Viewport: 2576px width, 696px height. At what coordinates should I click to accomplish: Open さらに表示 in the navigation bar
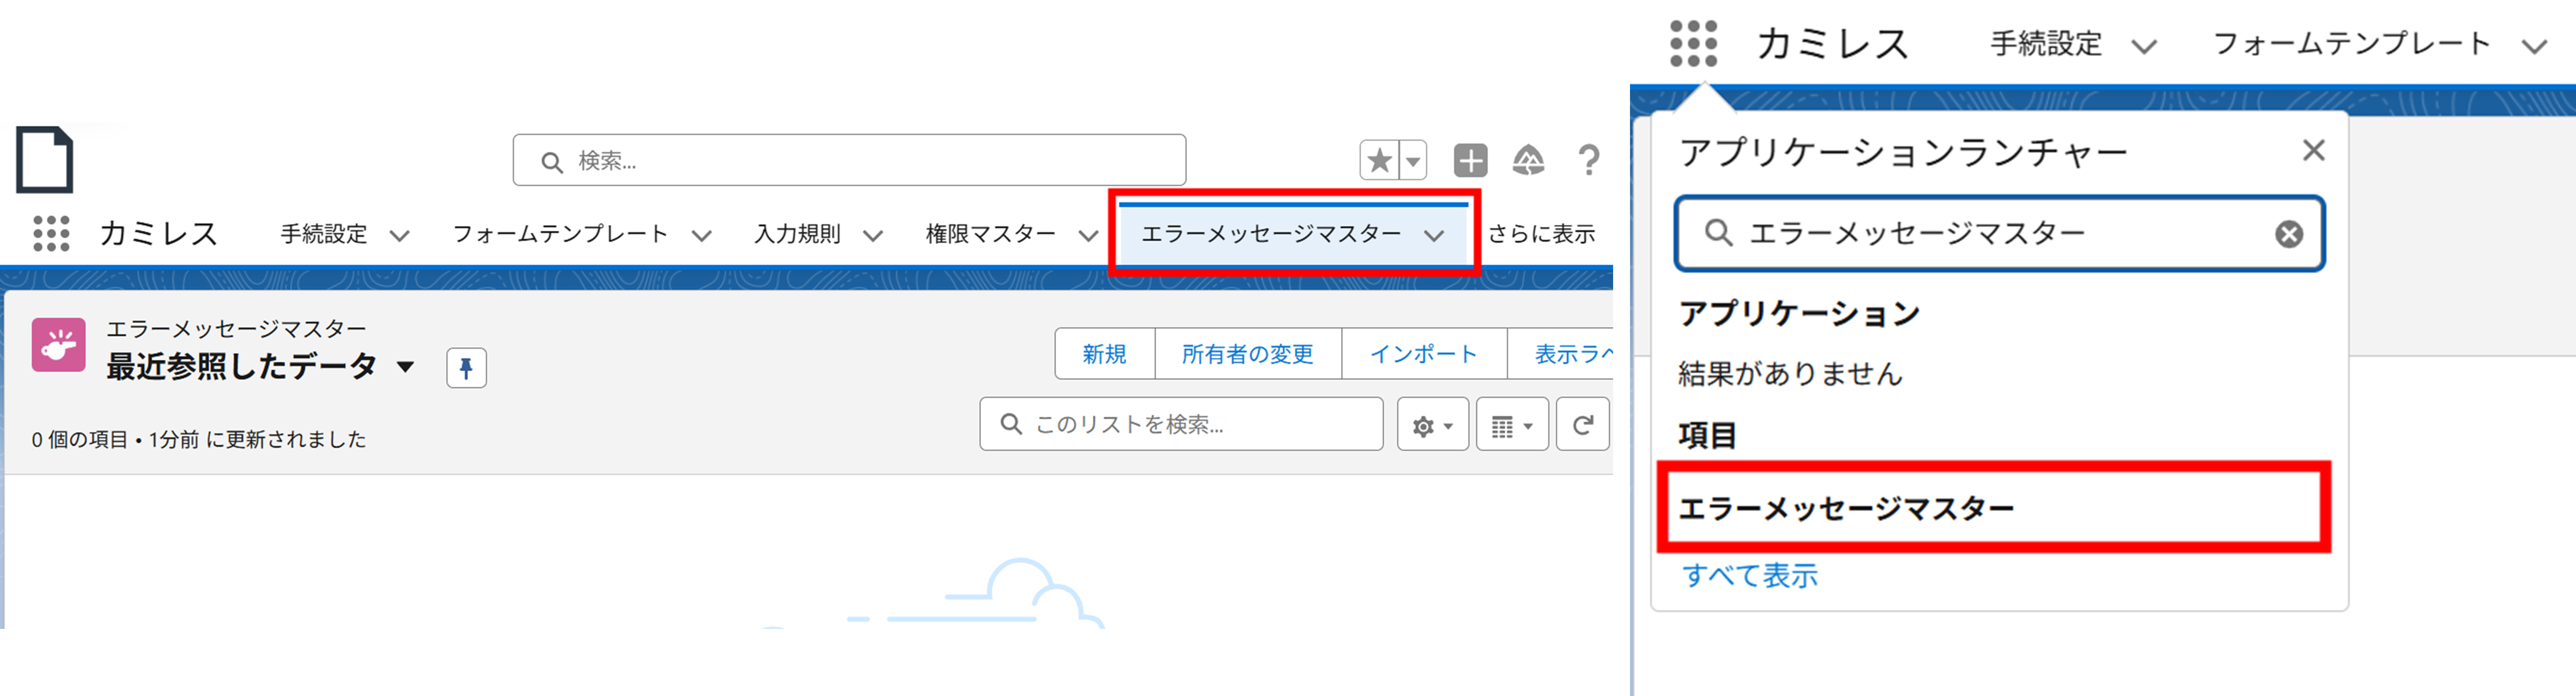(x=1543, y=234)
